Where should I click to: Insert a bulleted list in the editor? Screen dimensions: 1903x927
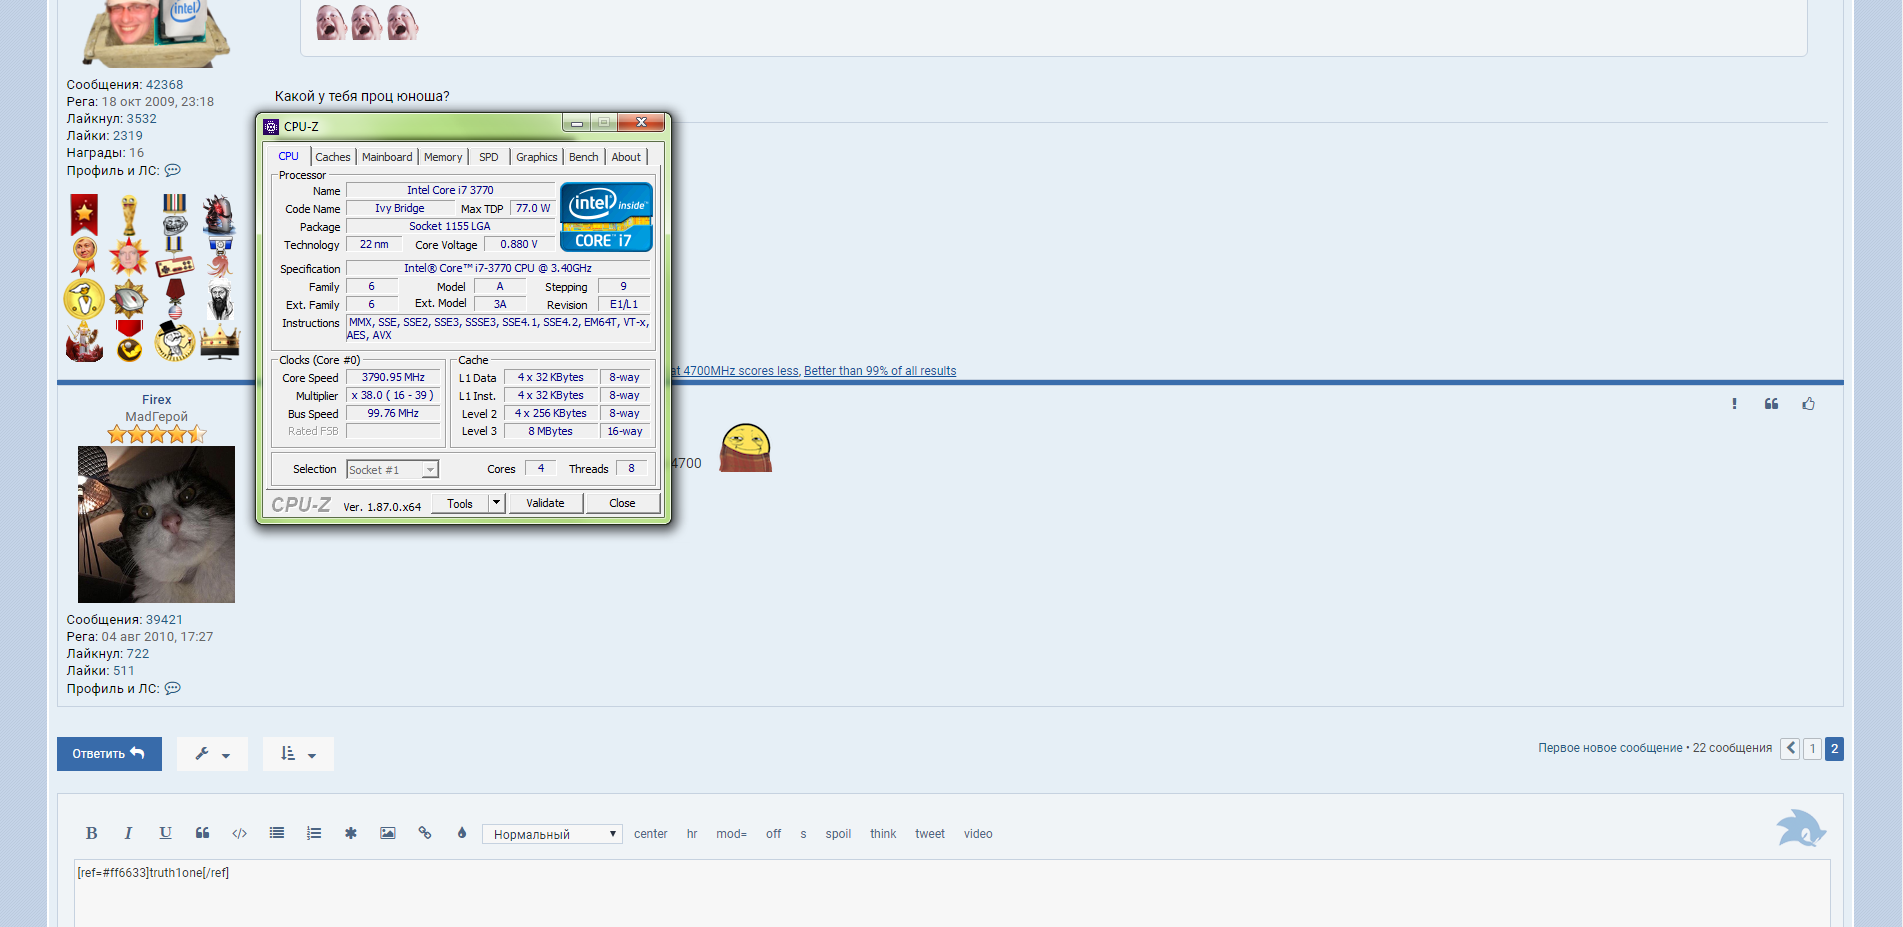[x=277, y=833]
